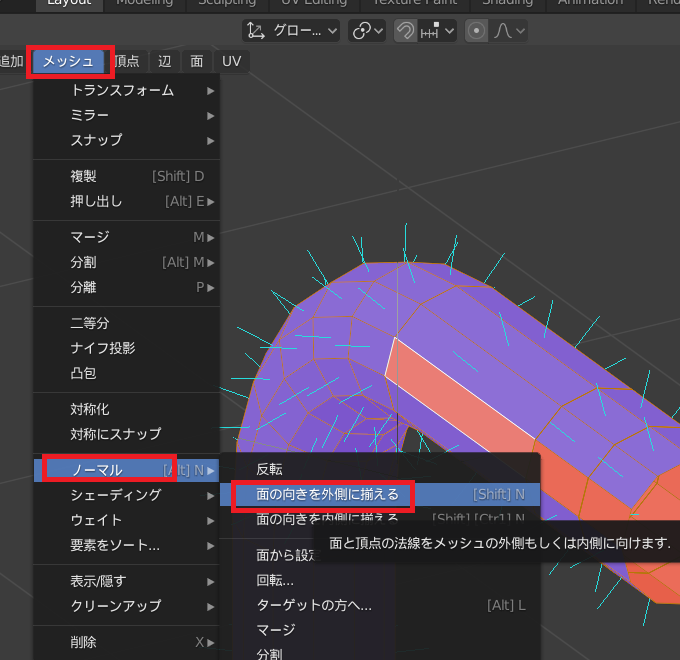
Task: Expand the スナップ submenu
Action: click(127, 140)
